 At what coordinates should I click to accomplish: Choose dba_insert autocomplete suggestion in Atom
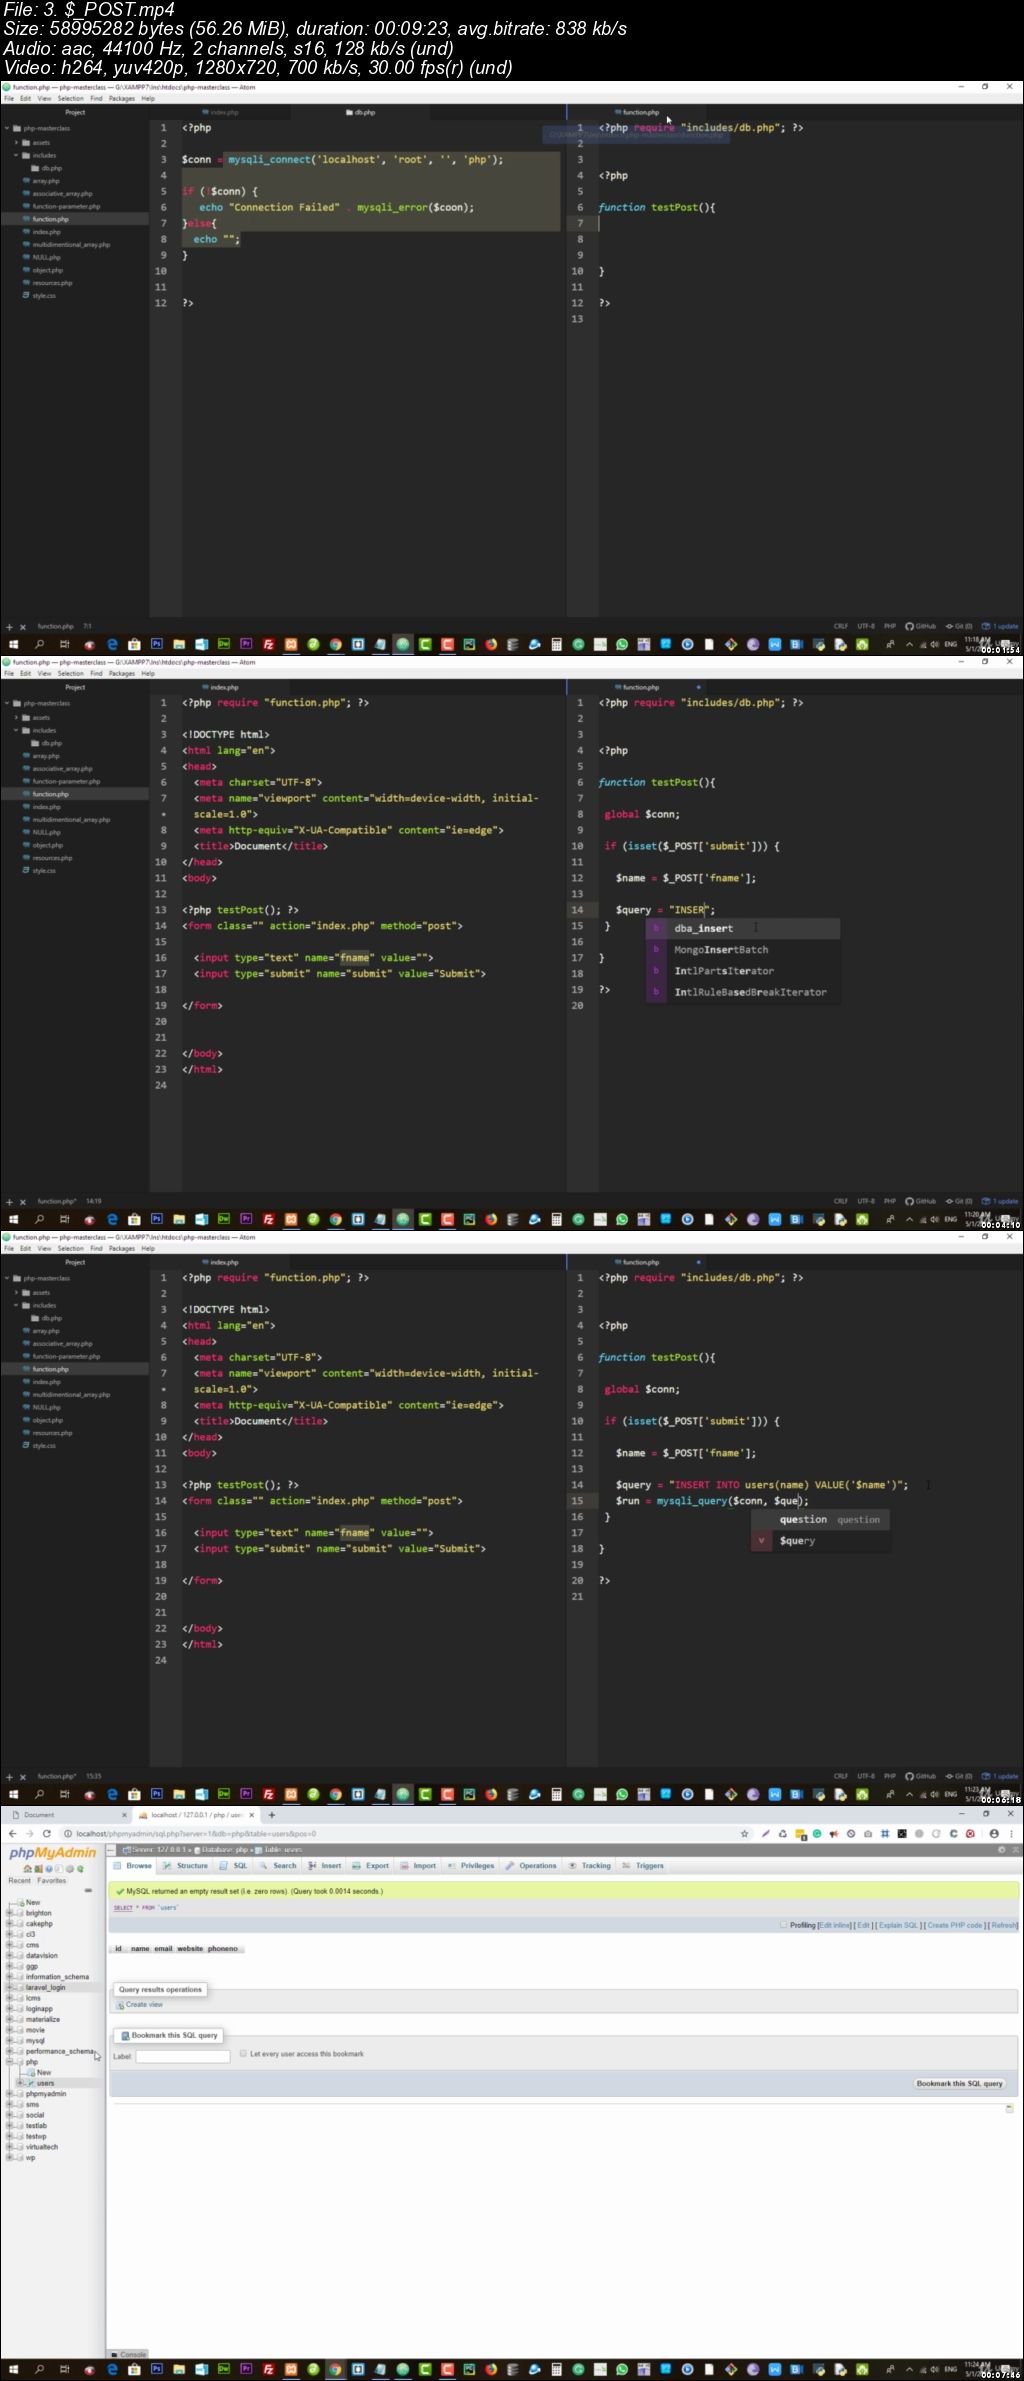click(742, 928)
